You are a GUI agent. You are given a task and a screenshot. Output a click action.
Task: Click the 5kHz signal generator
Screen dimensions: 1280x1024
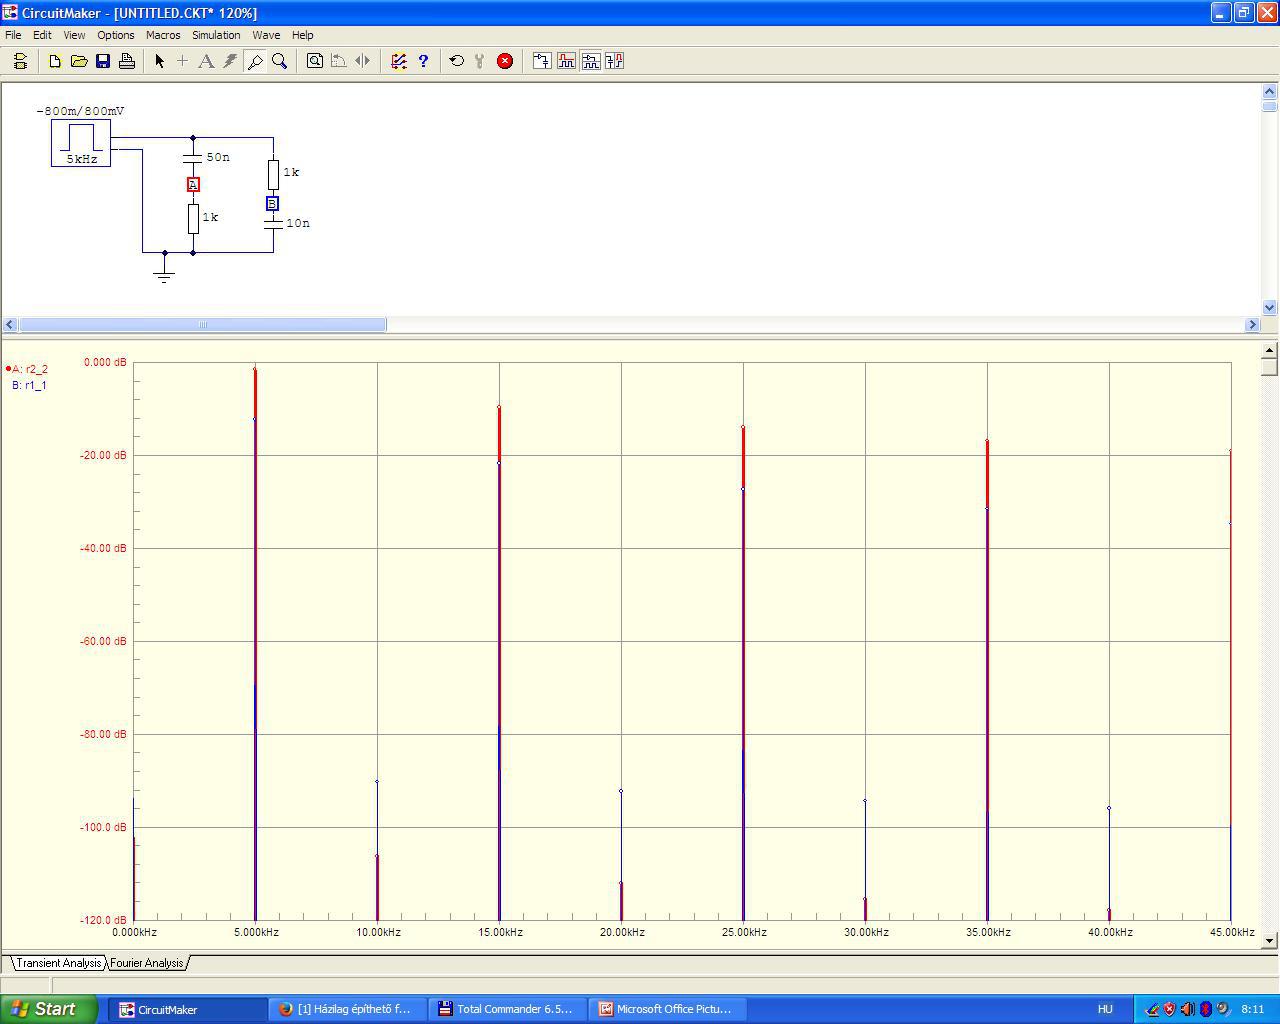click(x=81, y=143)
